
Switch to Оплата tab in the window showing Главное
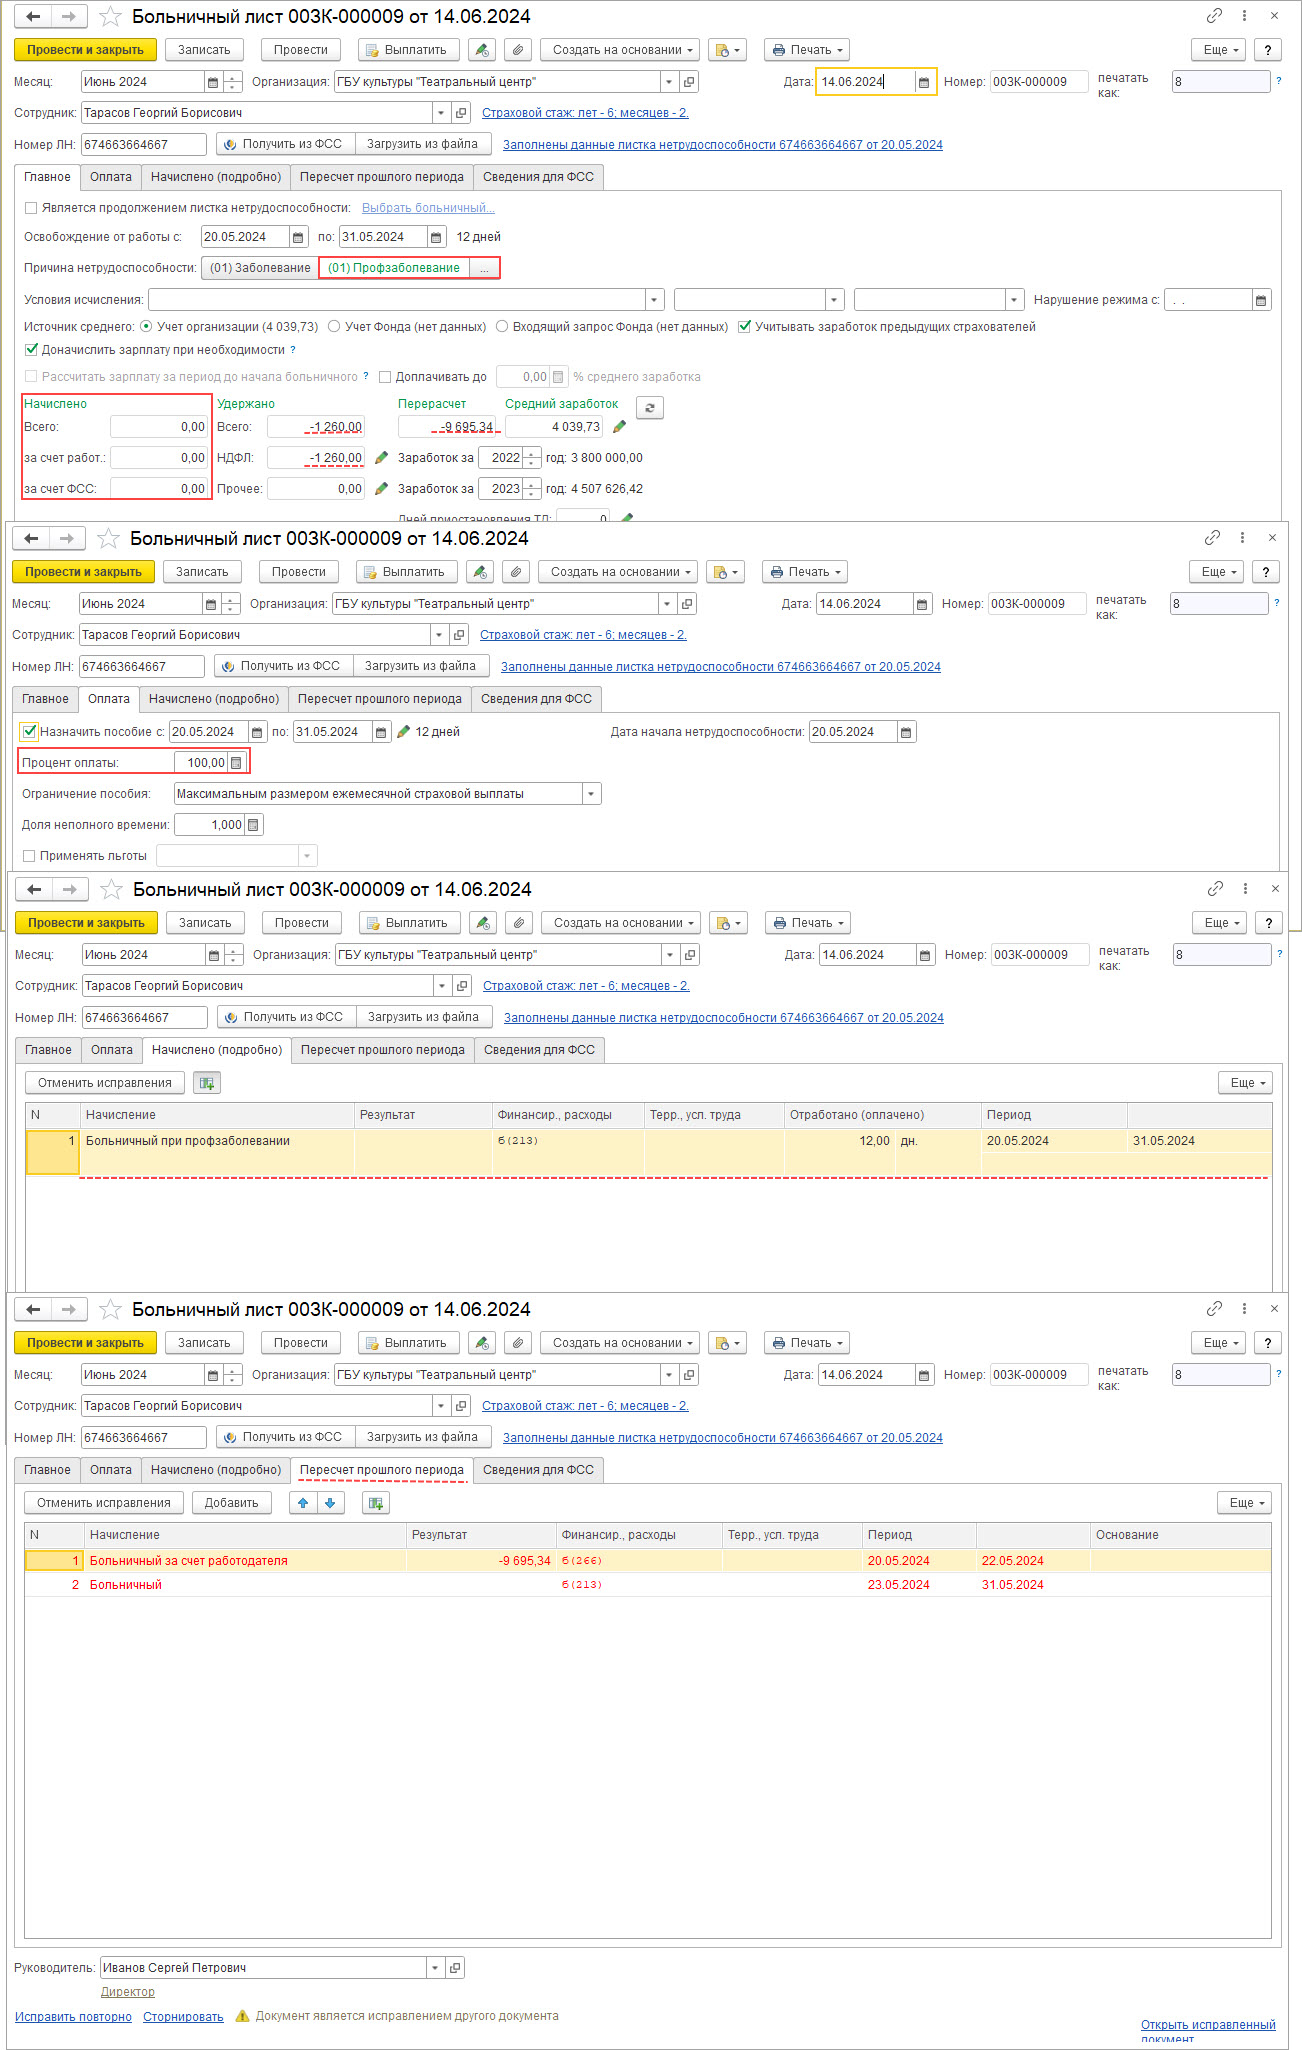(111, 177)
